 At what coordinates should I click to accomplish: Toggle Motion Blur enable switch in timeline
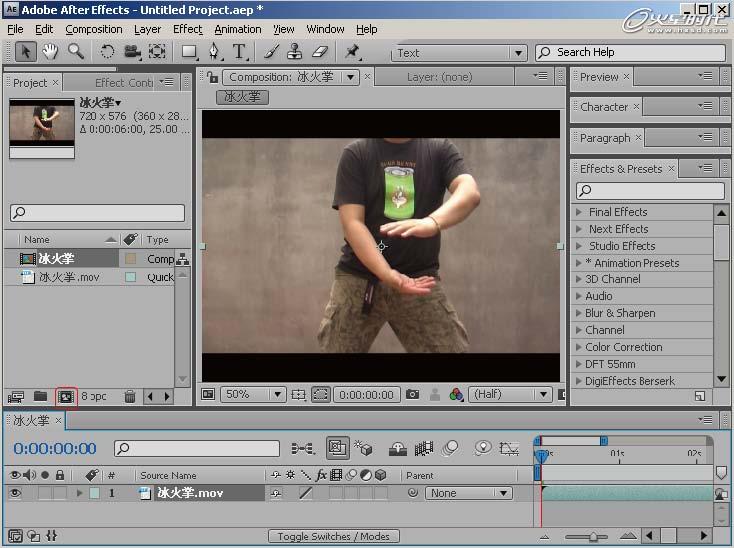coord(450,449)
